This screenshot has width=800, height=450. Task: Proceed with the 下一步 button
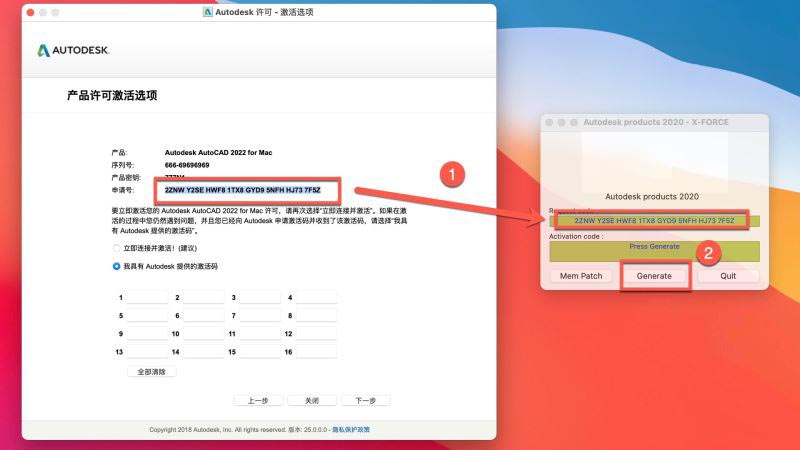pyautogui.click(x=366, y=401)
